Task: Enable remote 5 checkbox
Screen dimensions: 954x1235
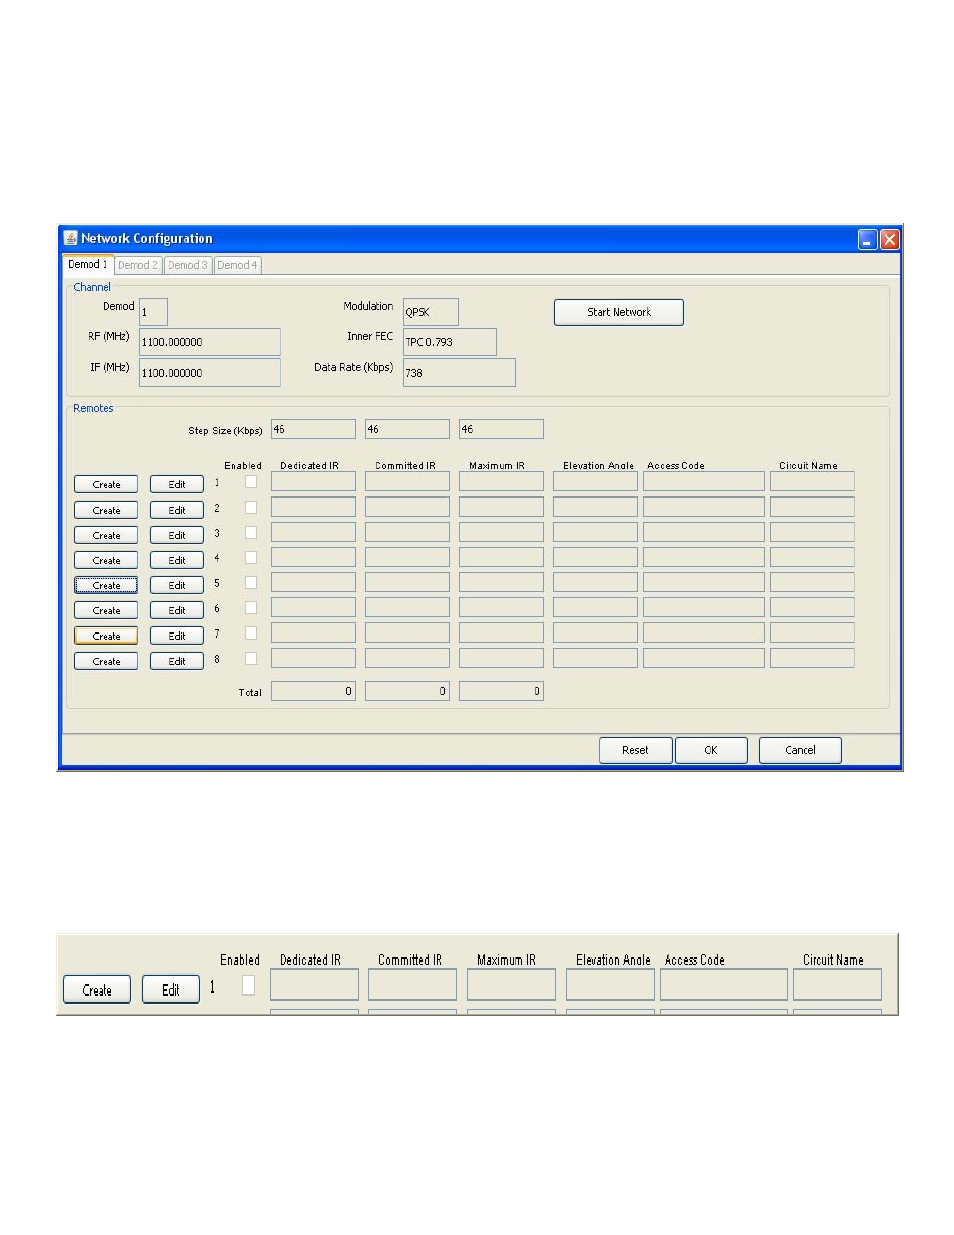Action: point(251,583)
